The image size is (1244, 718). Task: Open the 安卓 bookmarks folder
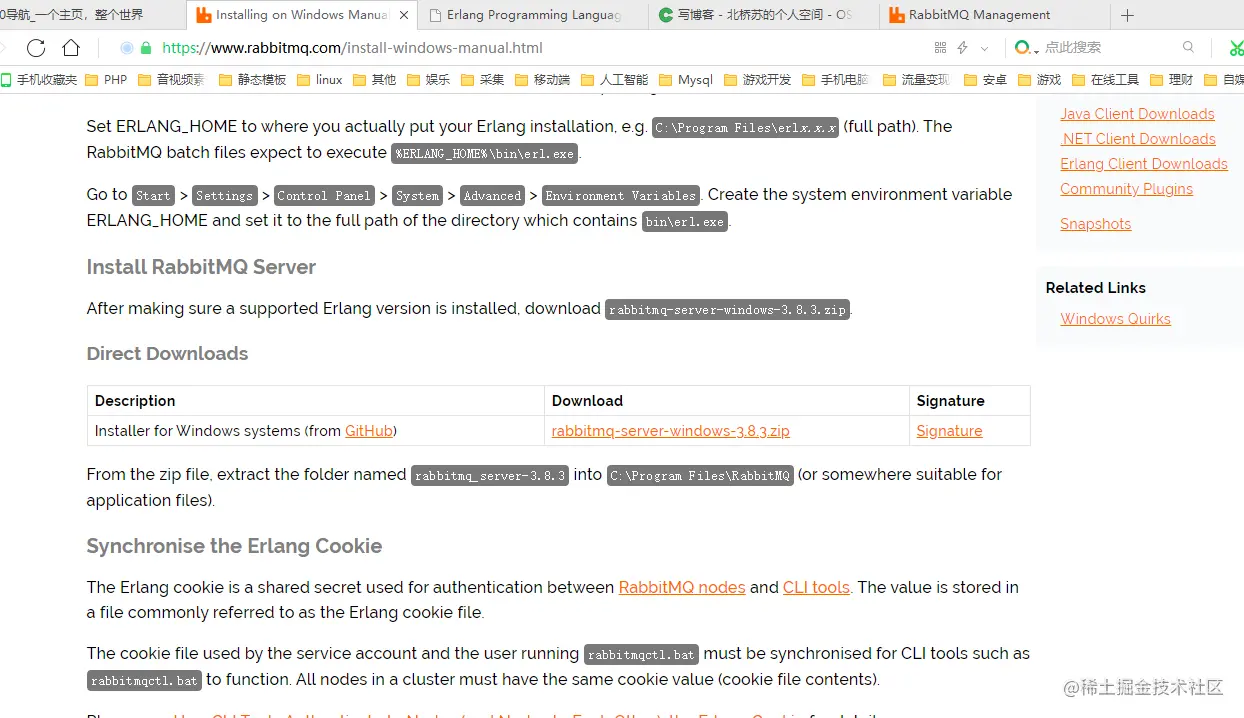[985, 80]
